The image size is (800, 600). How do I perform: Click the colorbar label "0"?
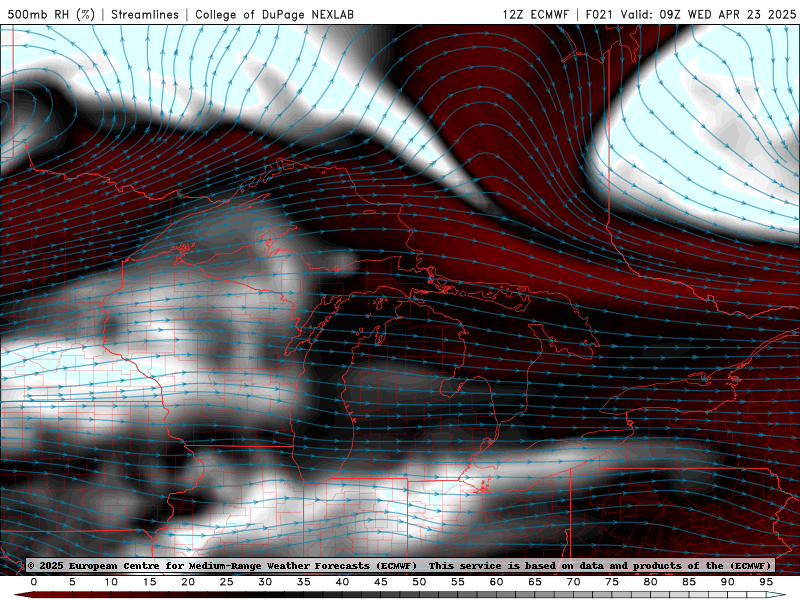34,582
